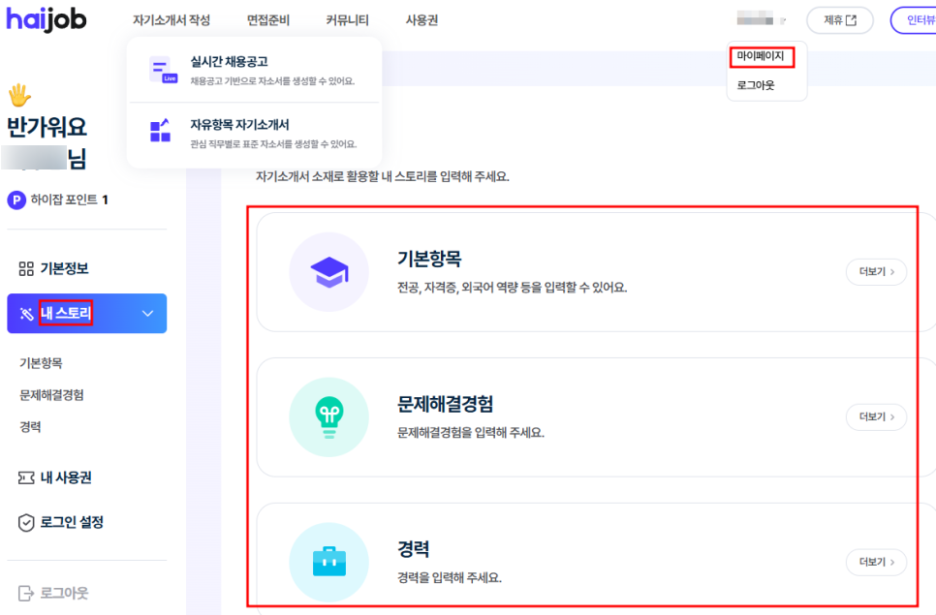Open the 자기소개서 작성 menu
The width and height of the screenshot is (936, 615).
171,20
